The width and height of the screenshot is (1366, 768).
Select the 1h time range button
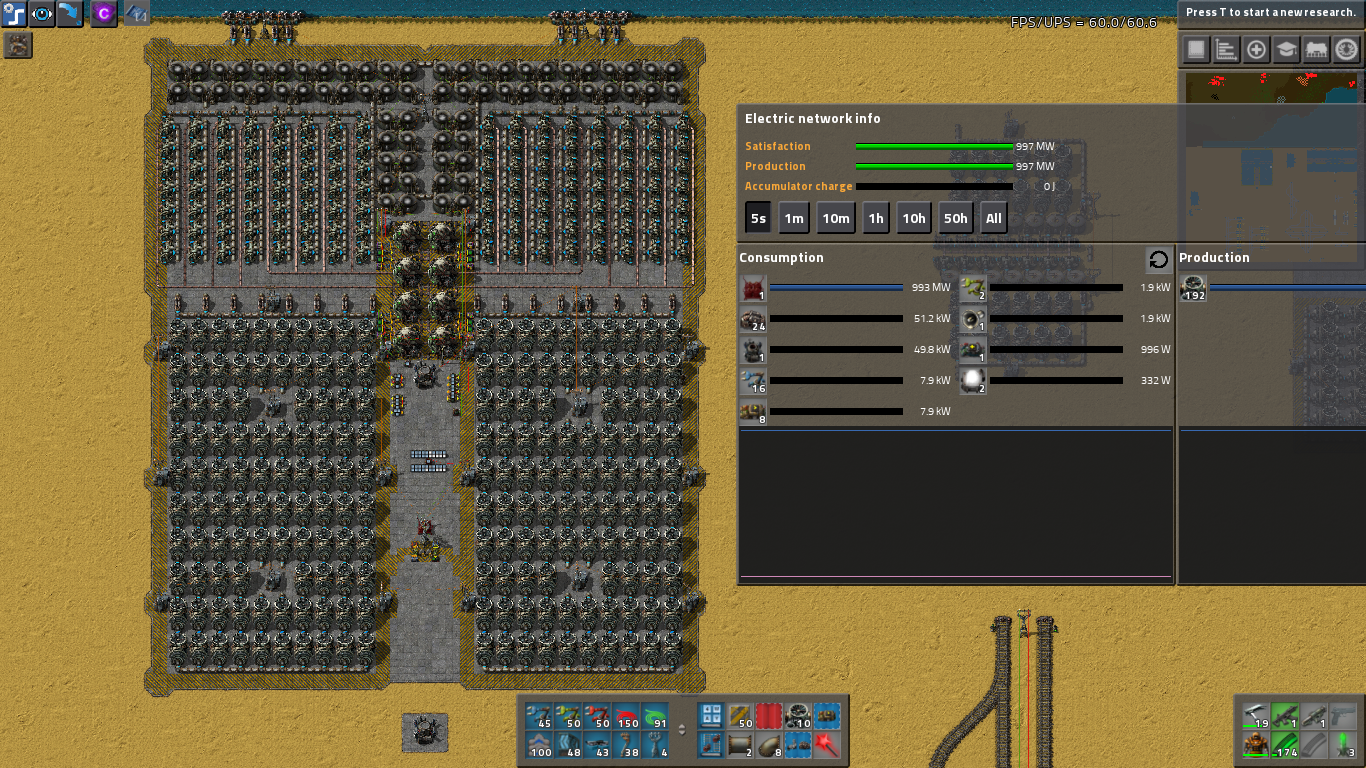tap(876, 218)
